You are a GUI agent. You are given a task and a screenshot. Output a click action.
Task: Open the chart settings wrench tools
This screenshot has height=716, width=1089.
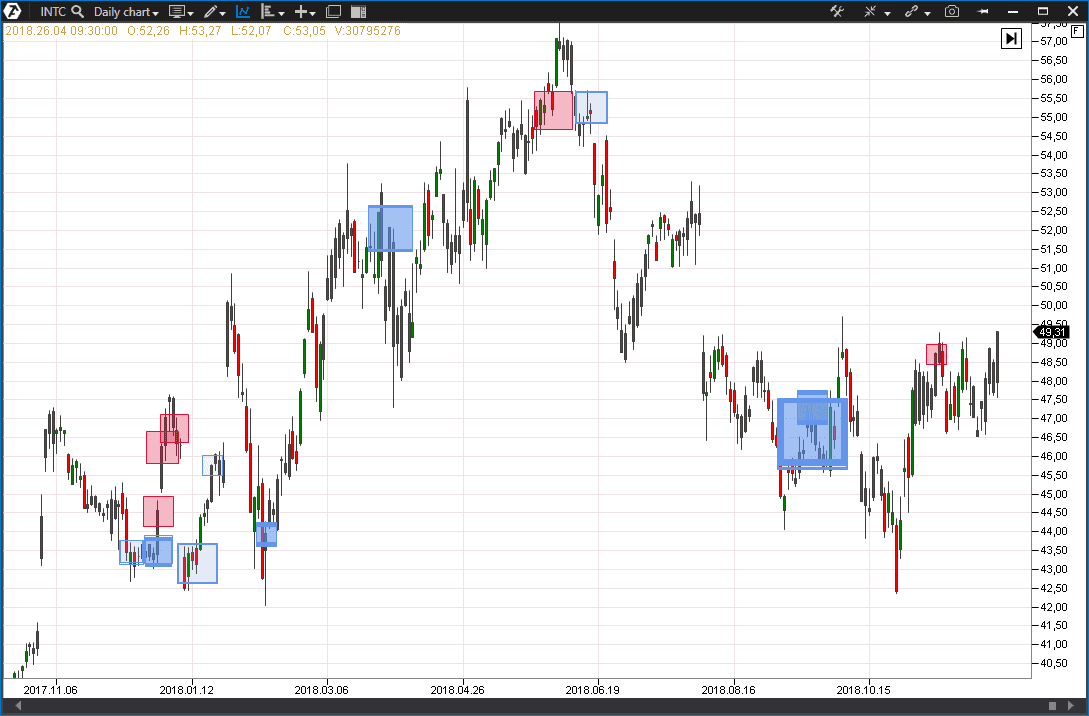click(x=838, y=12)
